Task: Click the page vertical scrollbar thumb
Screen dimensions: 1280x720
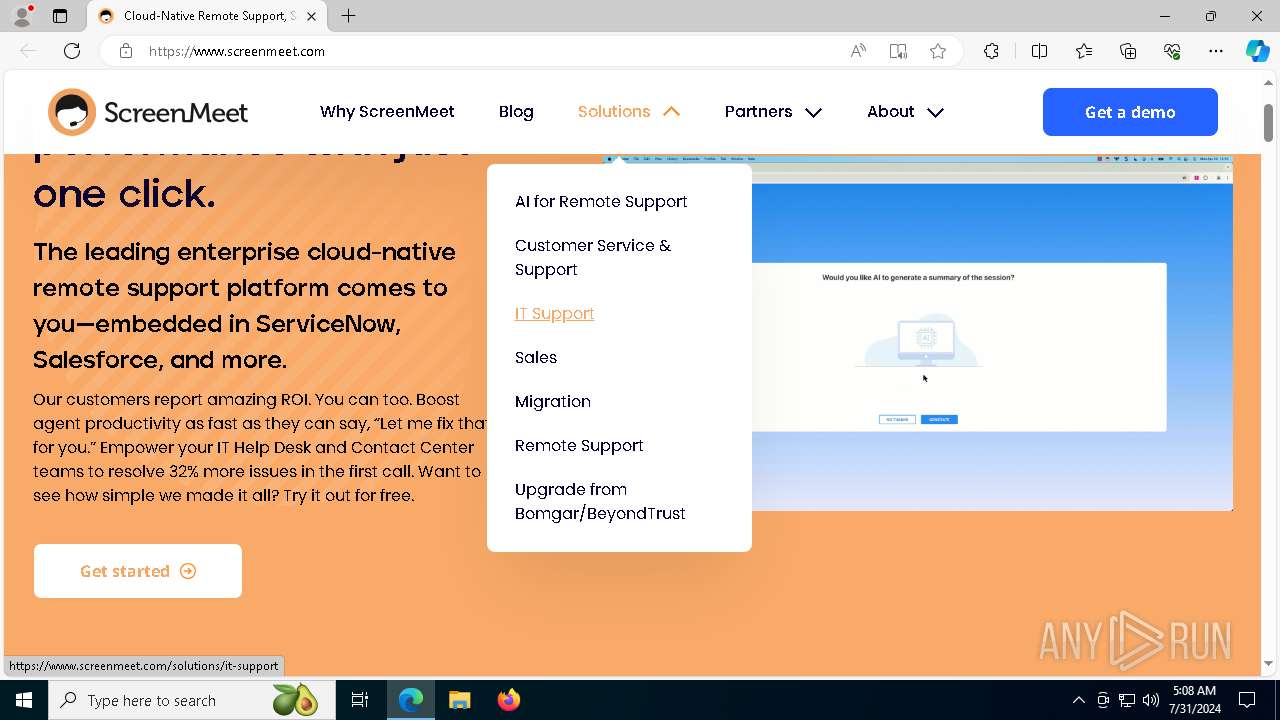Action: (1269, 122)
